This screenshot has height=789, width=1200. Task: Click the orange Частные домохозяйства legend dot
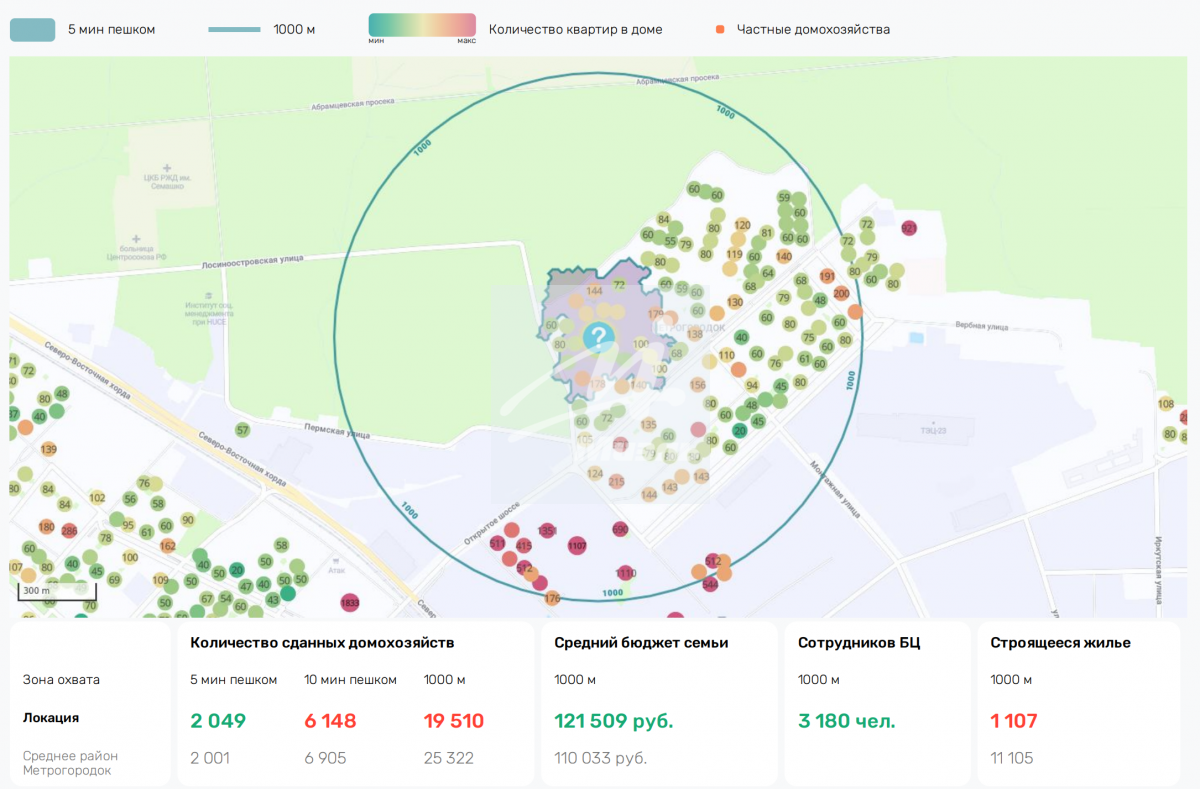coord(720,30)
